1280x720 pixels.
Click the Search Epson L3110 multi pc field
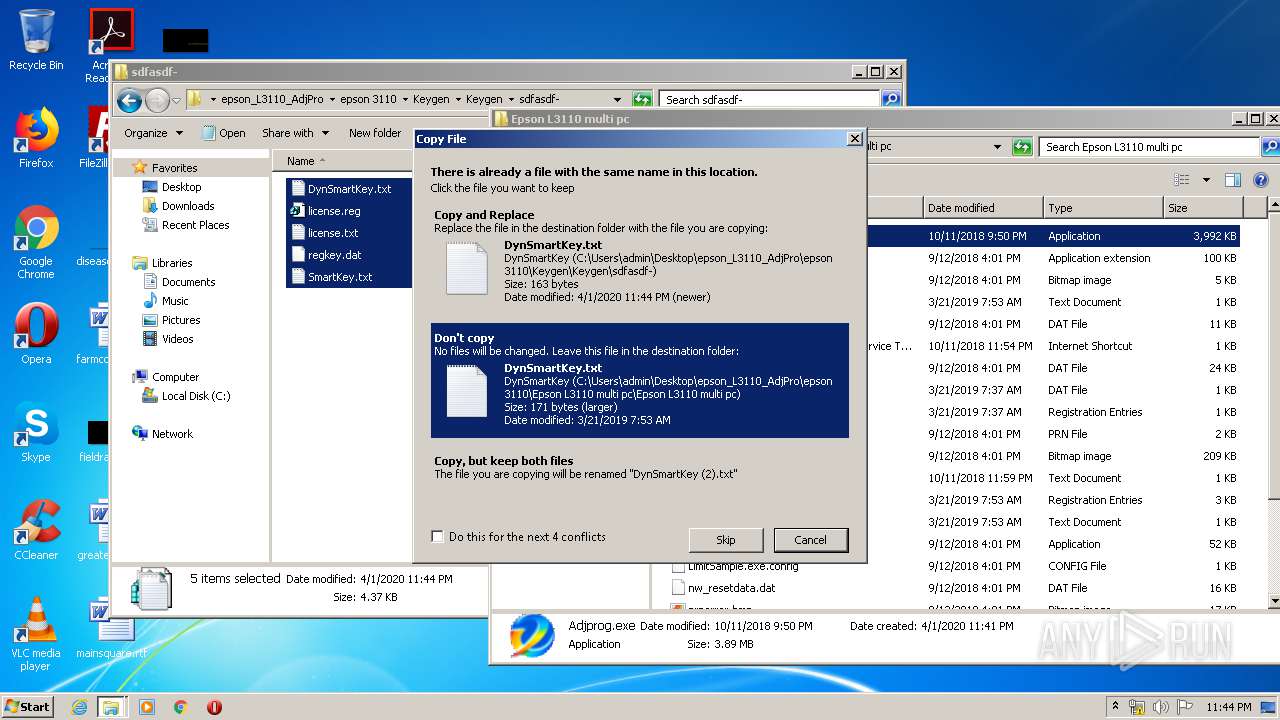click(1148, 147)
